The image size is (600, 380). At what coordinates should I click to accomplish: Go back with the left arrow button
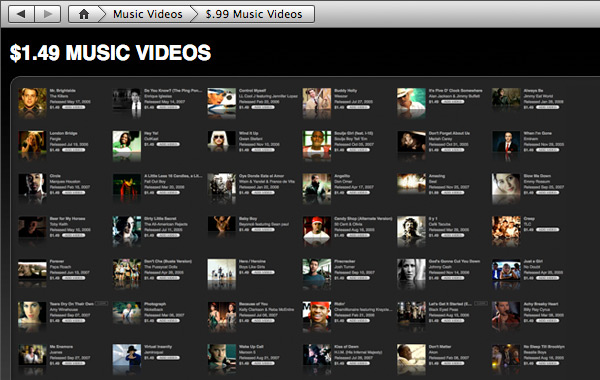tap(21, 14)
